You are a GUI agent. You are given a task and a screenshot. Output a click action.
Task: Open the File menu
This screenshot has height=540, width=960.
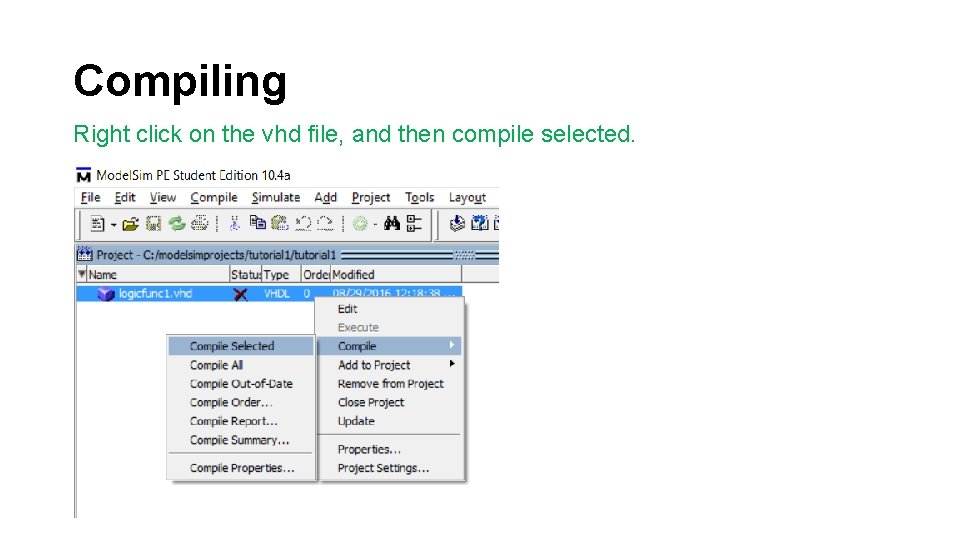click(x=91, y=198)
